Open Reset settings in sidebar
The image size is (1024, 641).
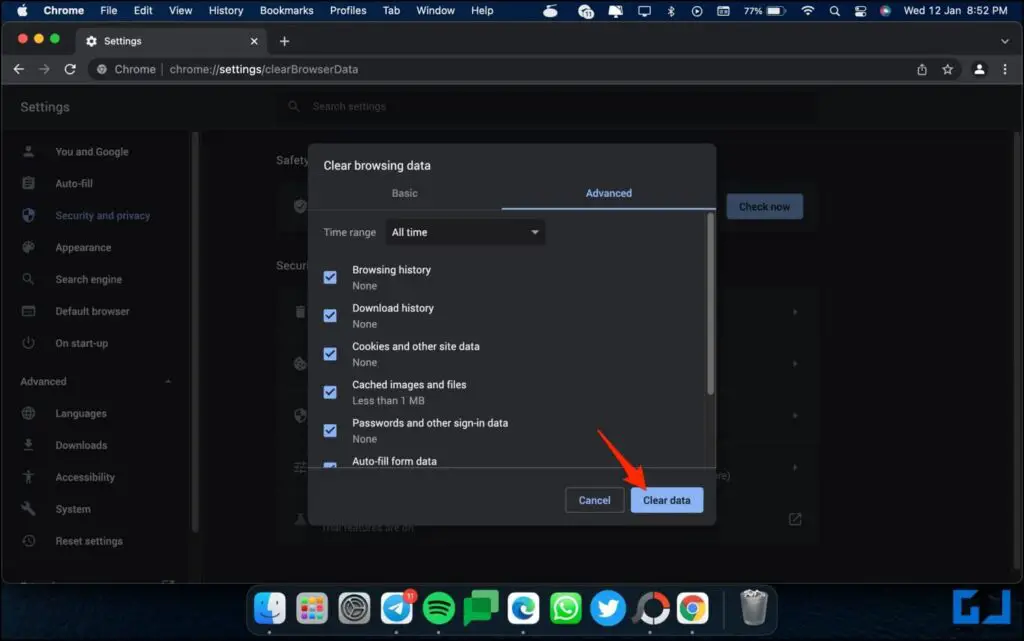click(x=89, y=541)
